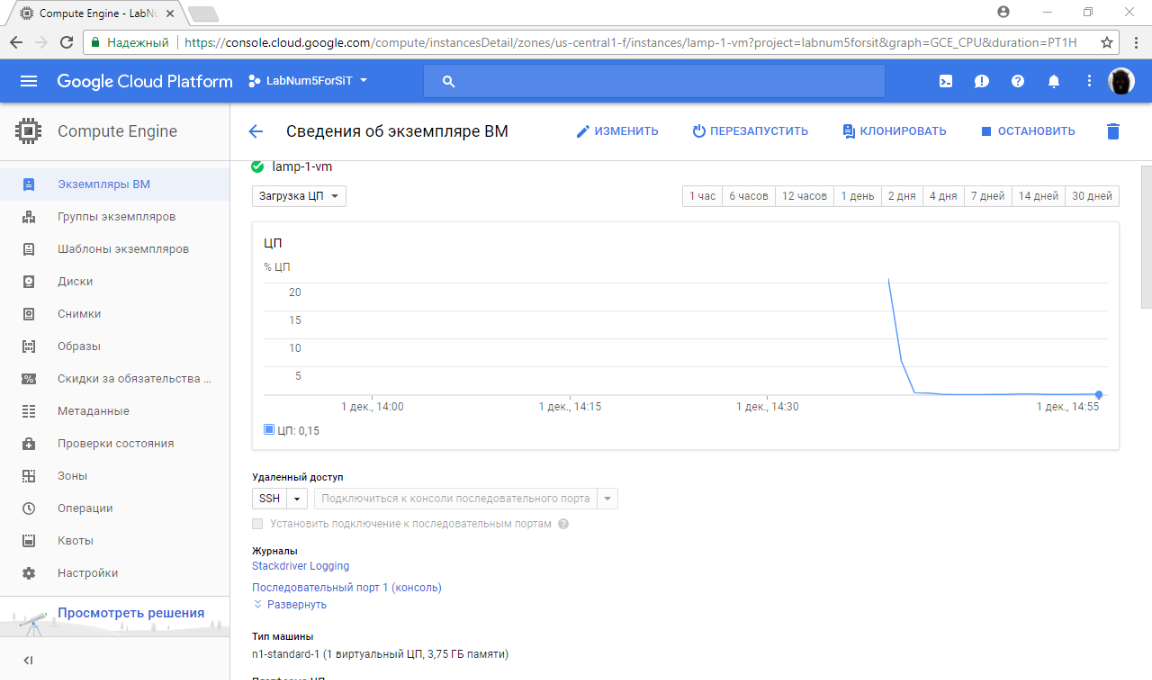Screen dimensions: 1152x680
Task: Open the help question mark icon
Action: (1018, 82)
